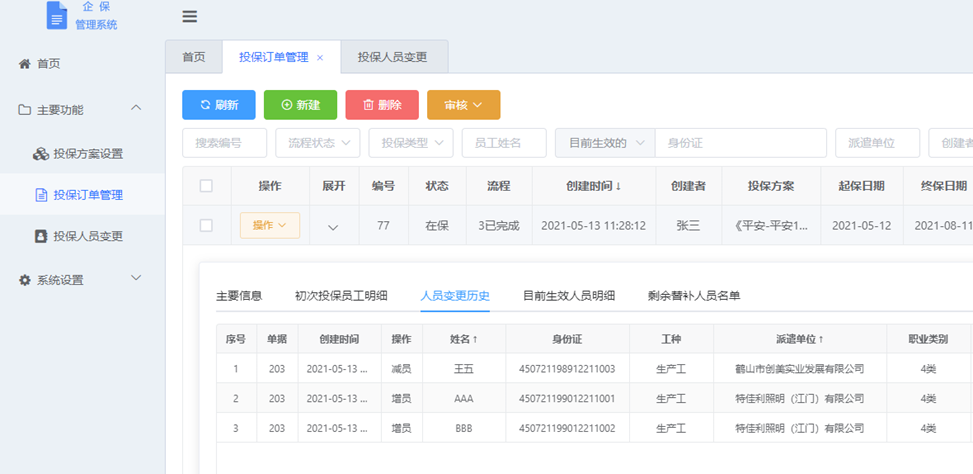Click the 减员 operation cell
This screenshot has height=474, width=973.
[401, 369]
